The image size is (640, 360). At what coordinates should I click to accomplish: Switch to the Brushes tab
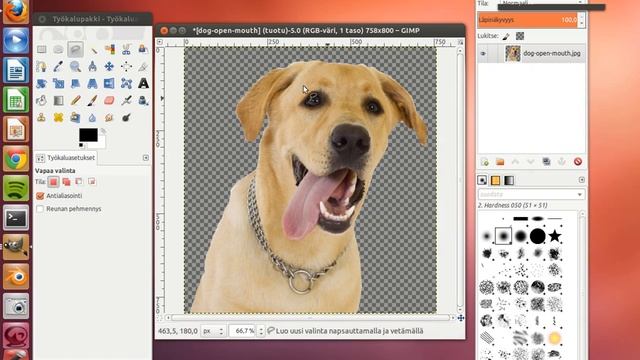482,180
